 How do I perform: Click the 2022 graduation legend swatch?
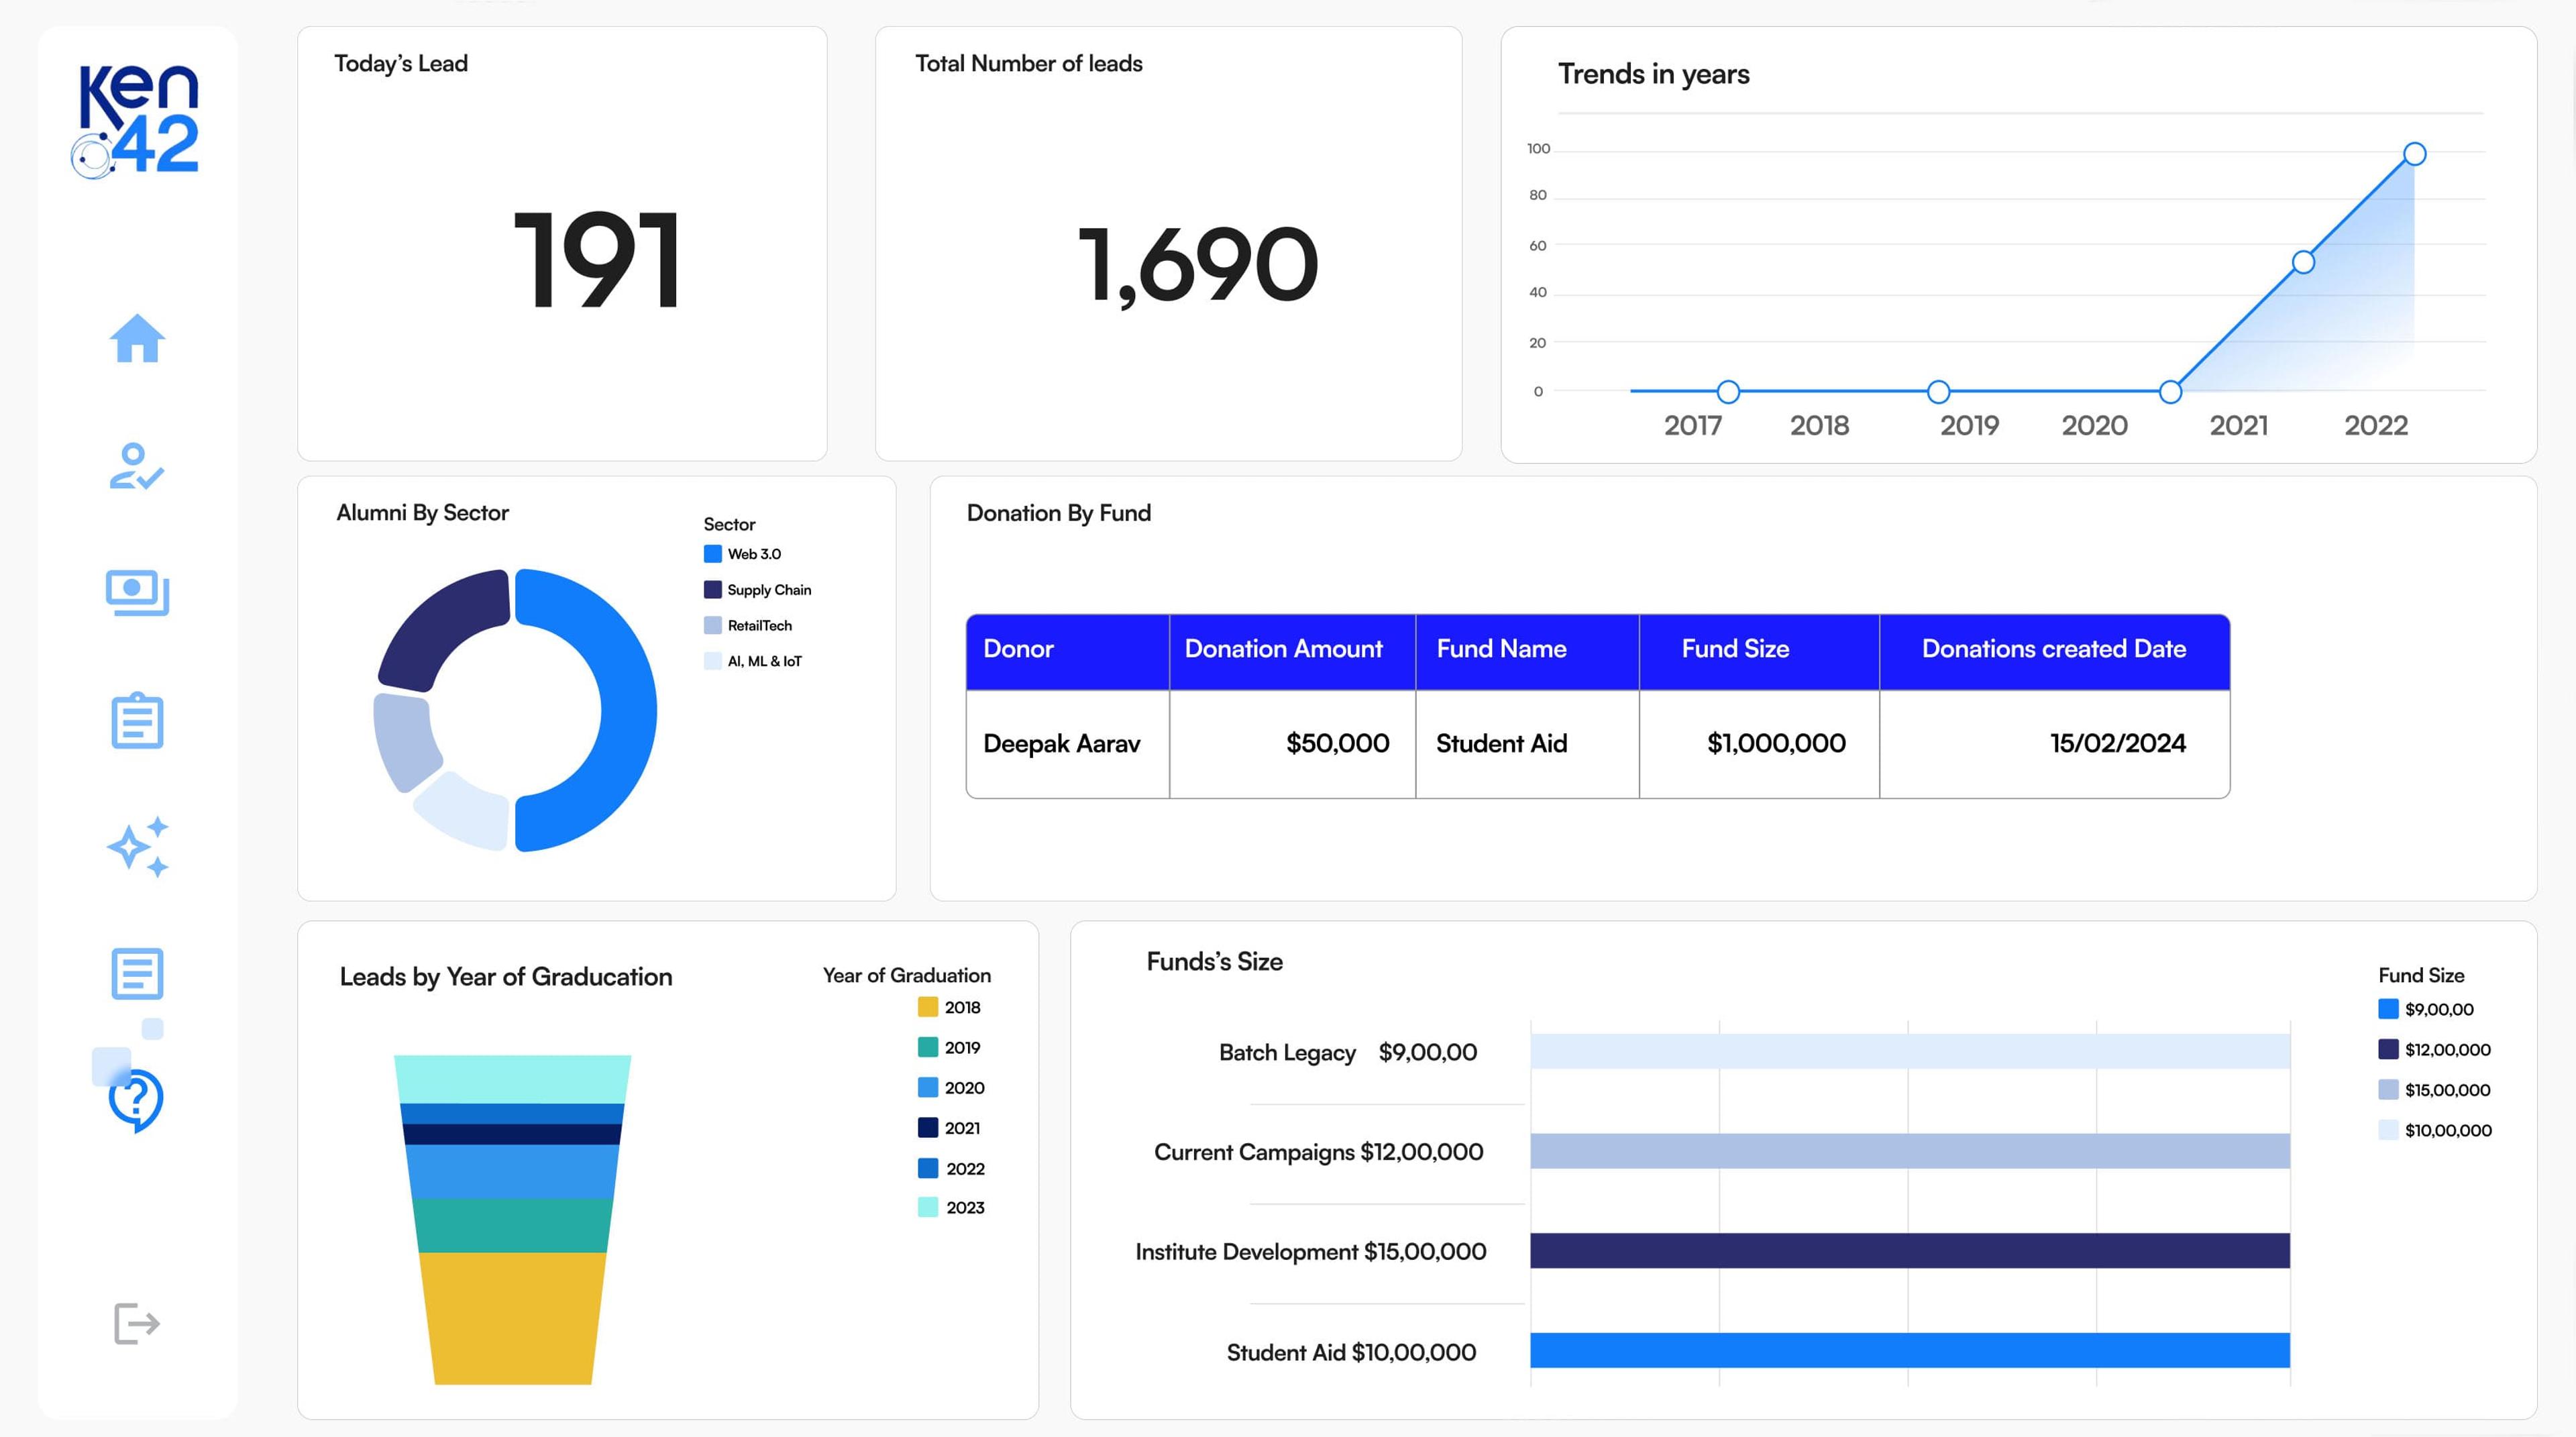pyautogui.click(x=927, y=1168)
